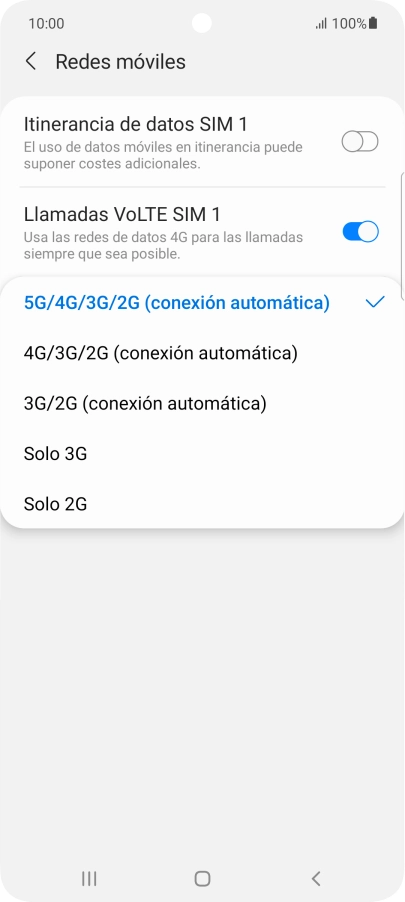Screen dimensions: 405x902
Task: Tap the back arrow beside Redes móviles
Action: click(31, 62)
